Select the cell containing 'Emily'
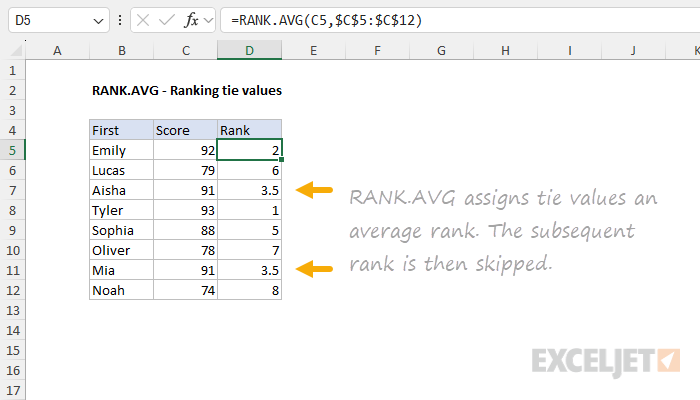The image size is (700, 400). 121,150
